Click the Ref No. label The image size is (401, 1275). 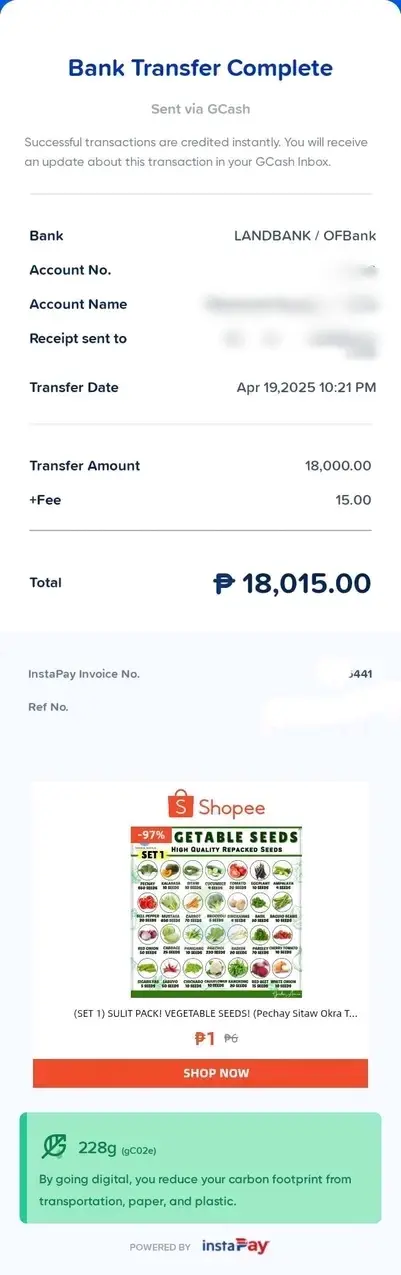pos(48,707)
